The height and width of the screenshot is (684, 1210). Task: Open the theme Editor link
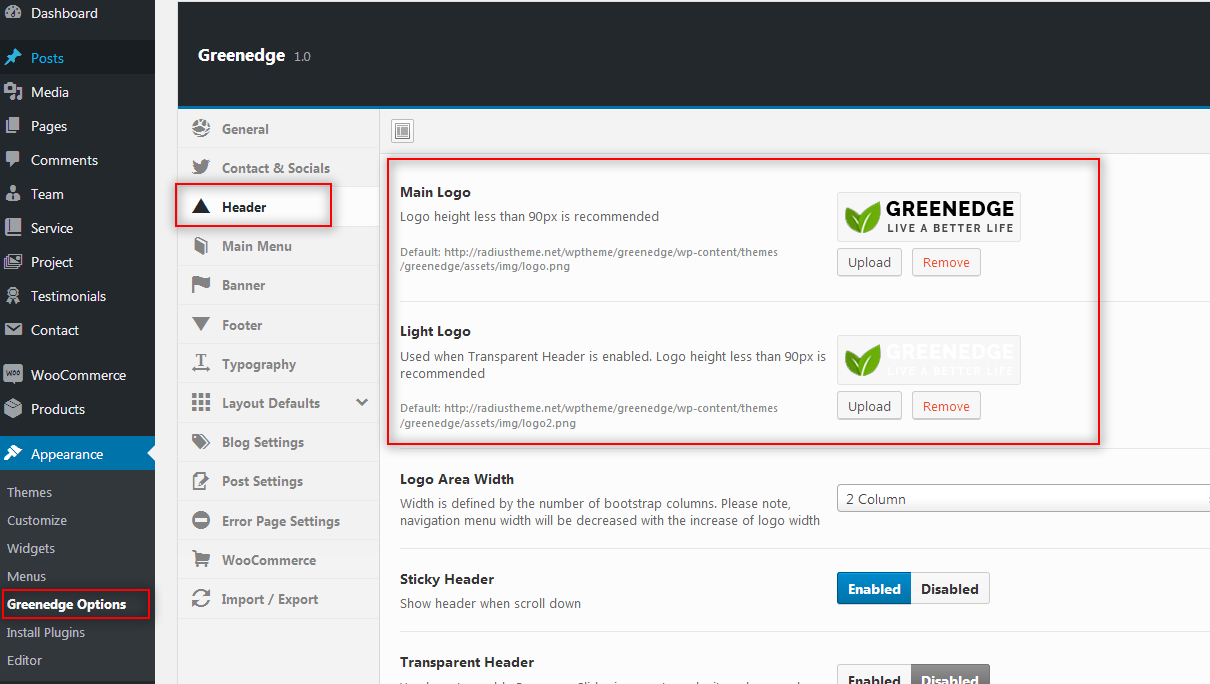pos(24,660)
